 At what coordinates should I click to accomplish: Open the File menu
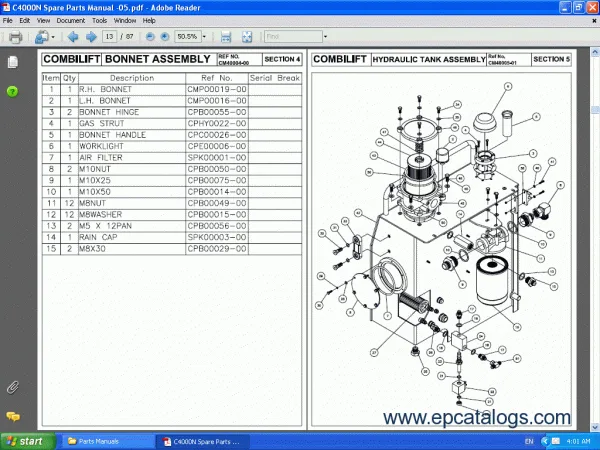coord(8,21)
